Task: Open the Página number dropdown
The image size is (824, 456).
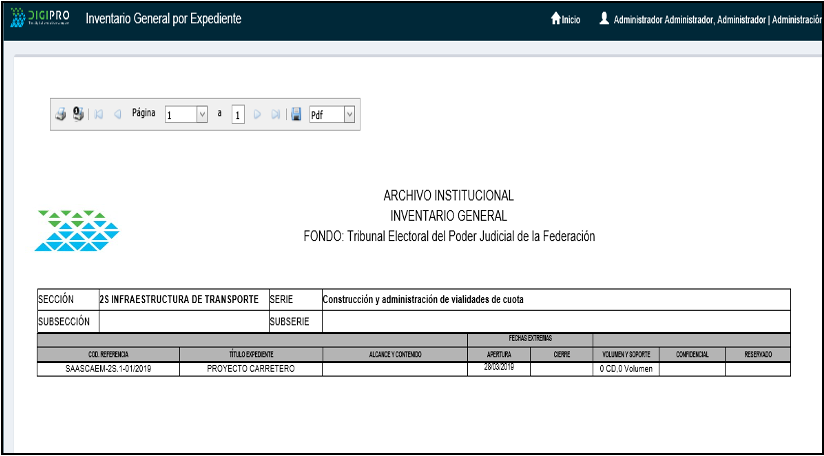Action: click(202, 115)
